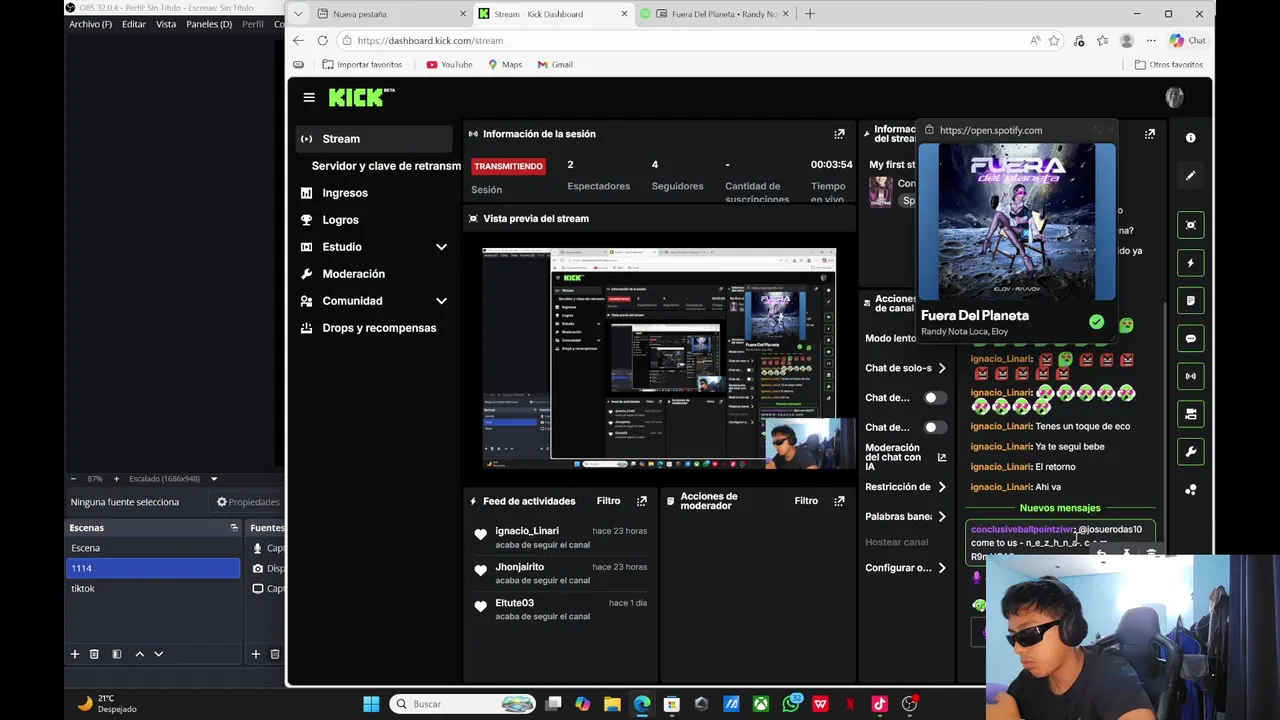Open Drops y recompensas in sidebar

click(379, 328)
